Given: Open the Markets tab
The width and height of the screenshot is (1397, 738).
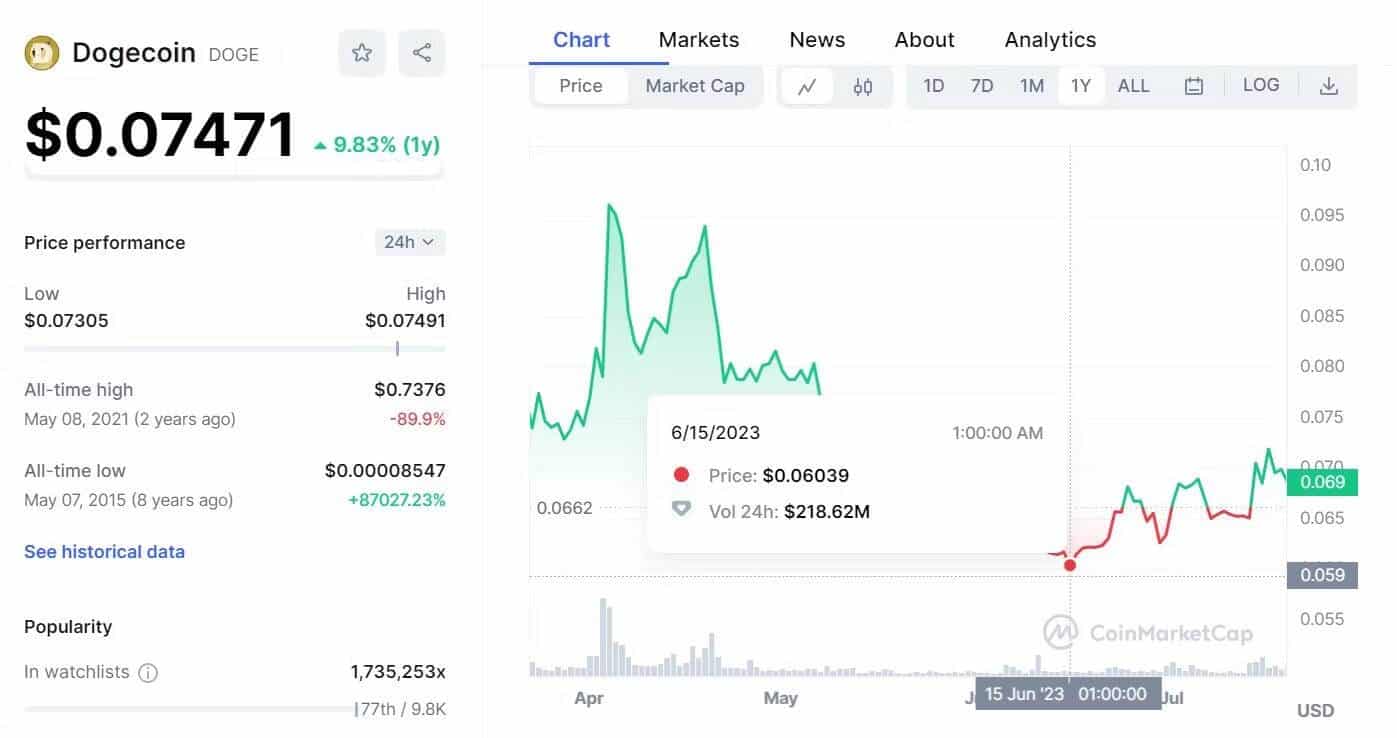Looking at the screenshot, I should point(699,40).
